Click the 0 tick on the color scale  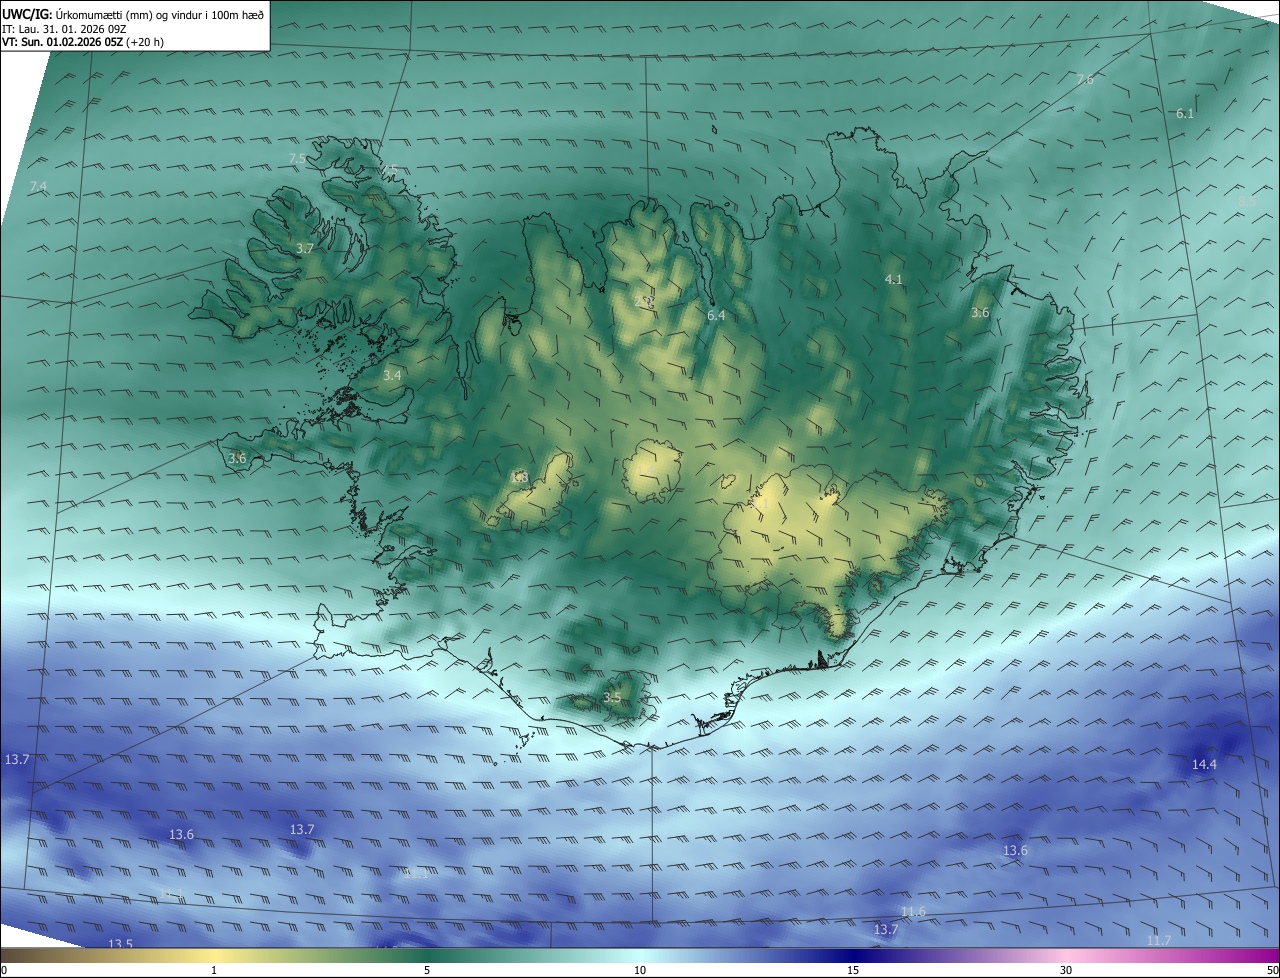click(3, 970)
